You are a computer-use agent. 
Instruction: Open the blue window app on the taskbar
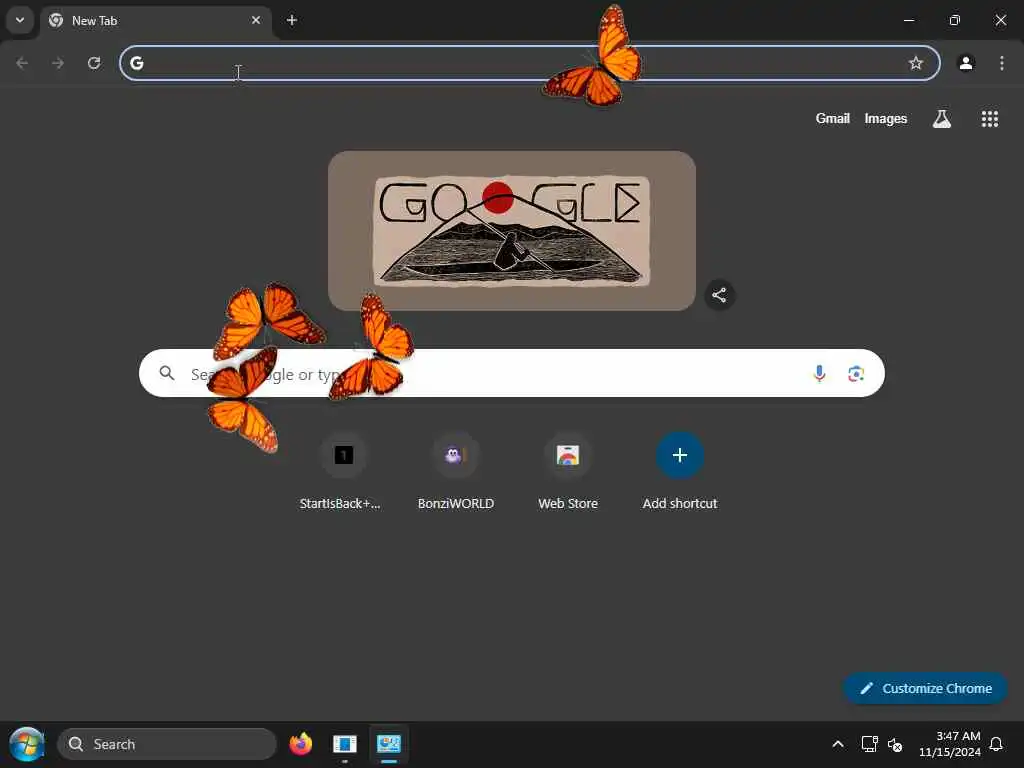(345, 744)
